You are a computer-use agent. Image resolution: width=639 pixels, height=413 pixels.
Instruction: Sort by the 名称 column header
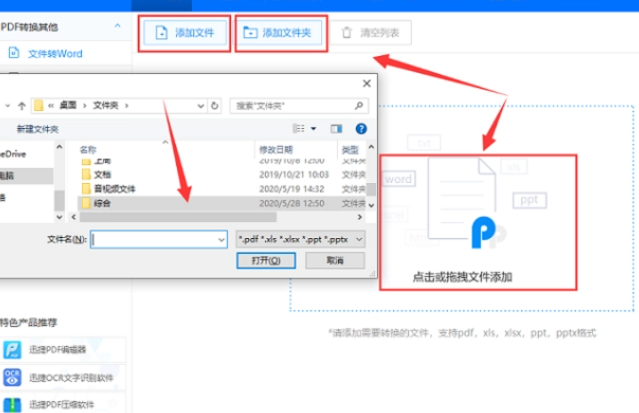click(88, 150)
